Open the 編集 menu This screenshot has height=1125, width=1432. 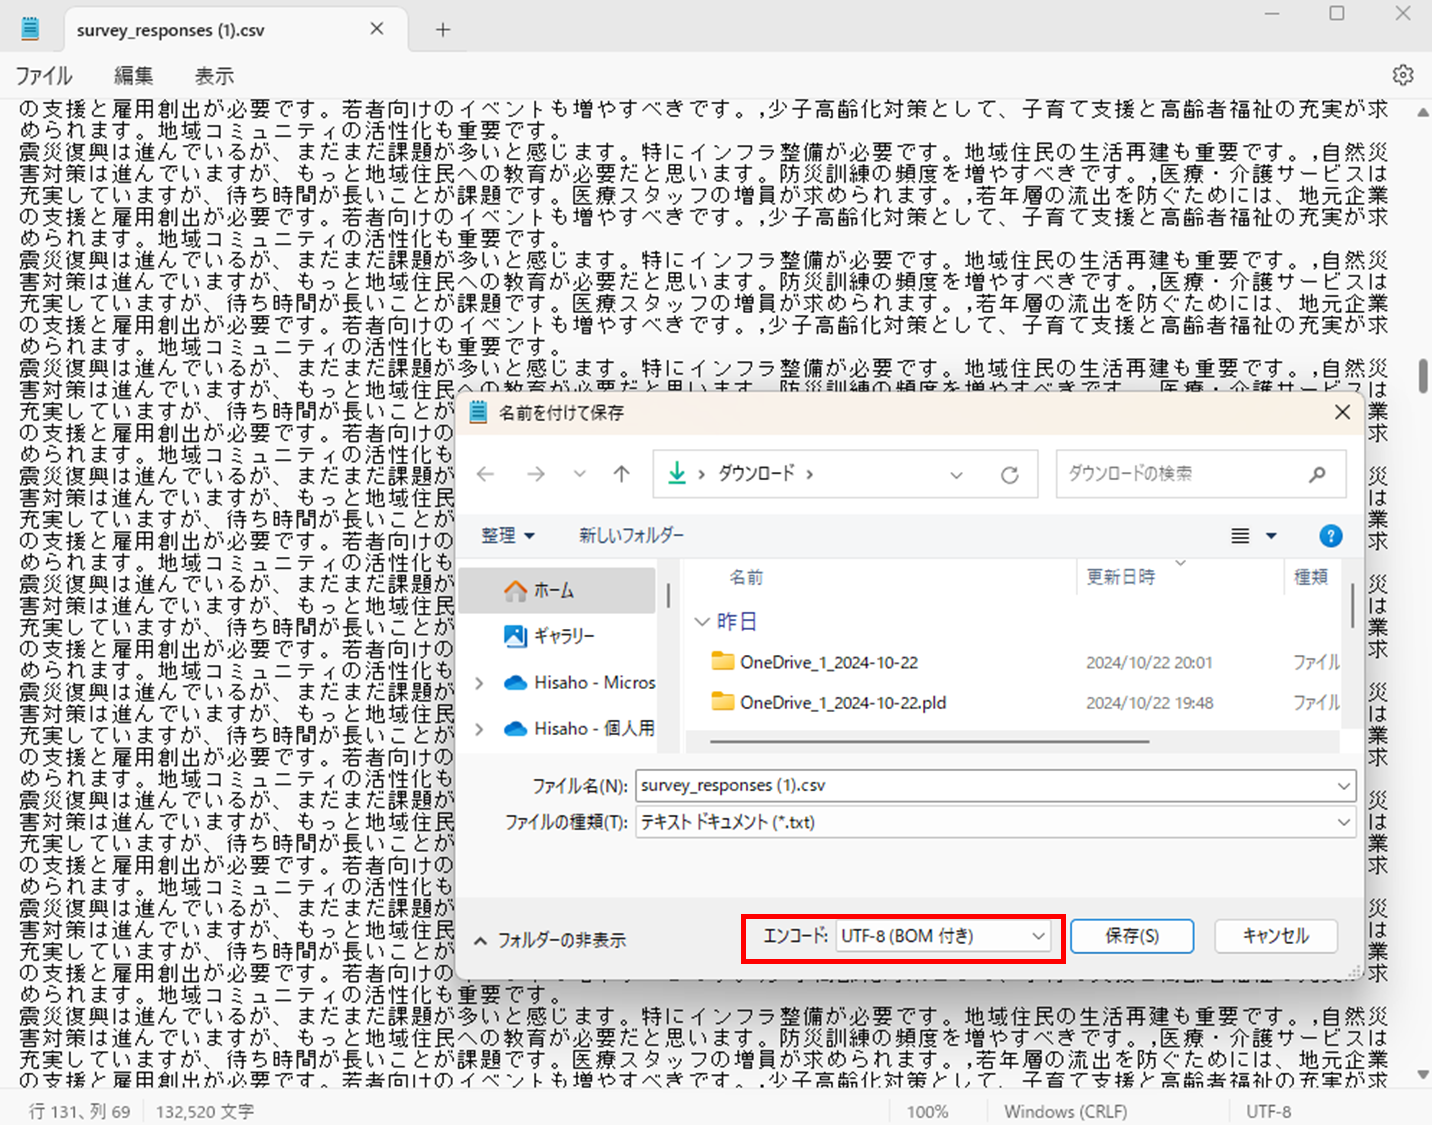[x=133, y=76]
